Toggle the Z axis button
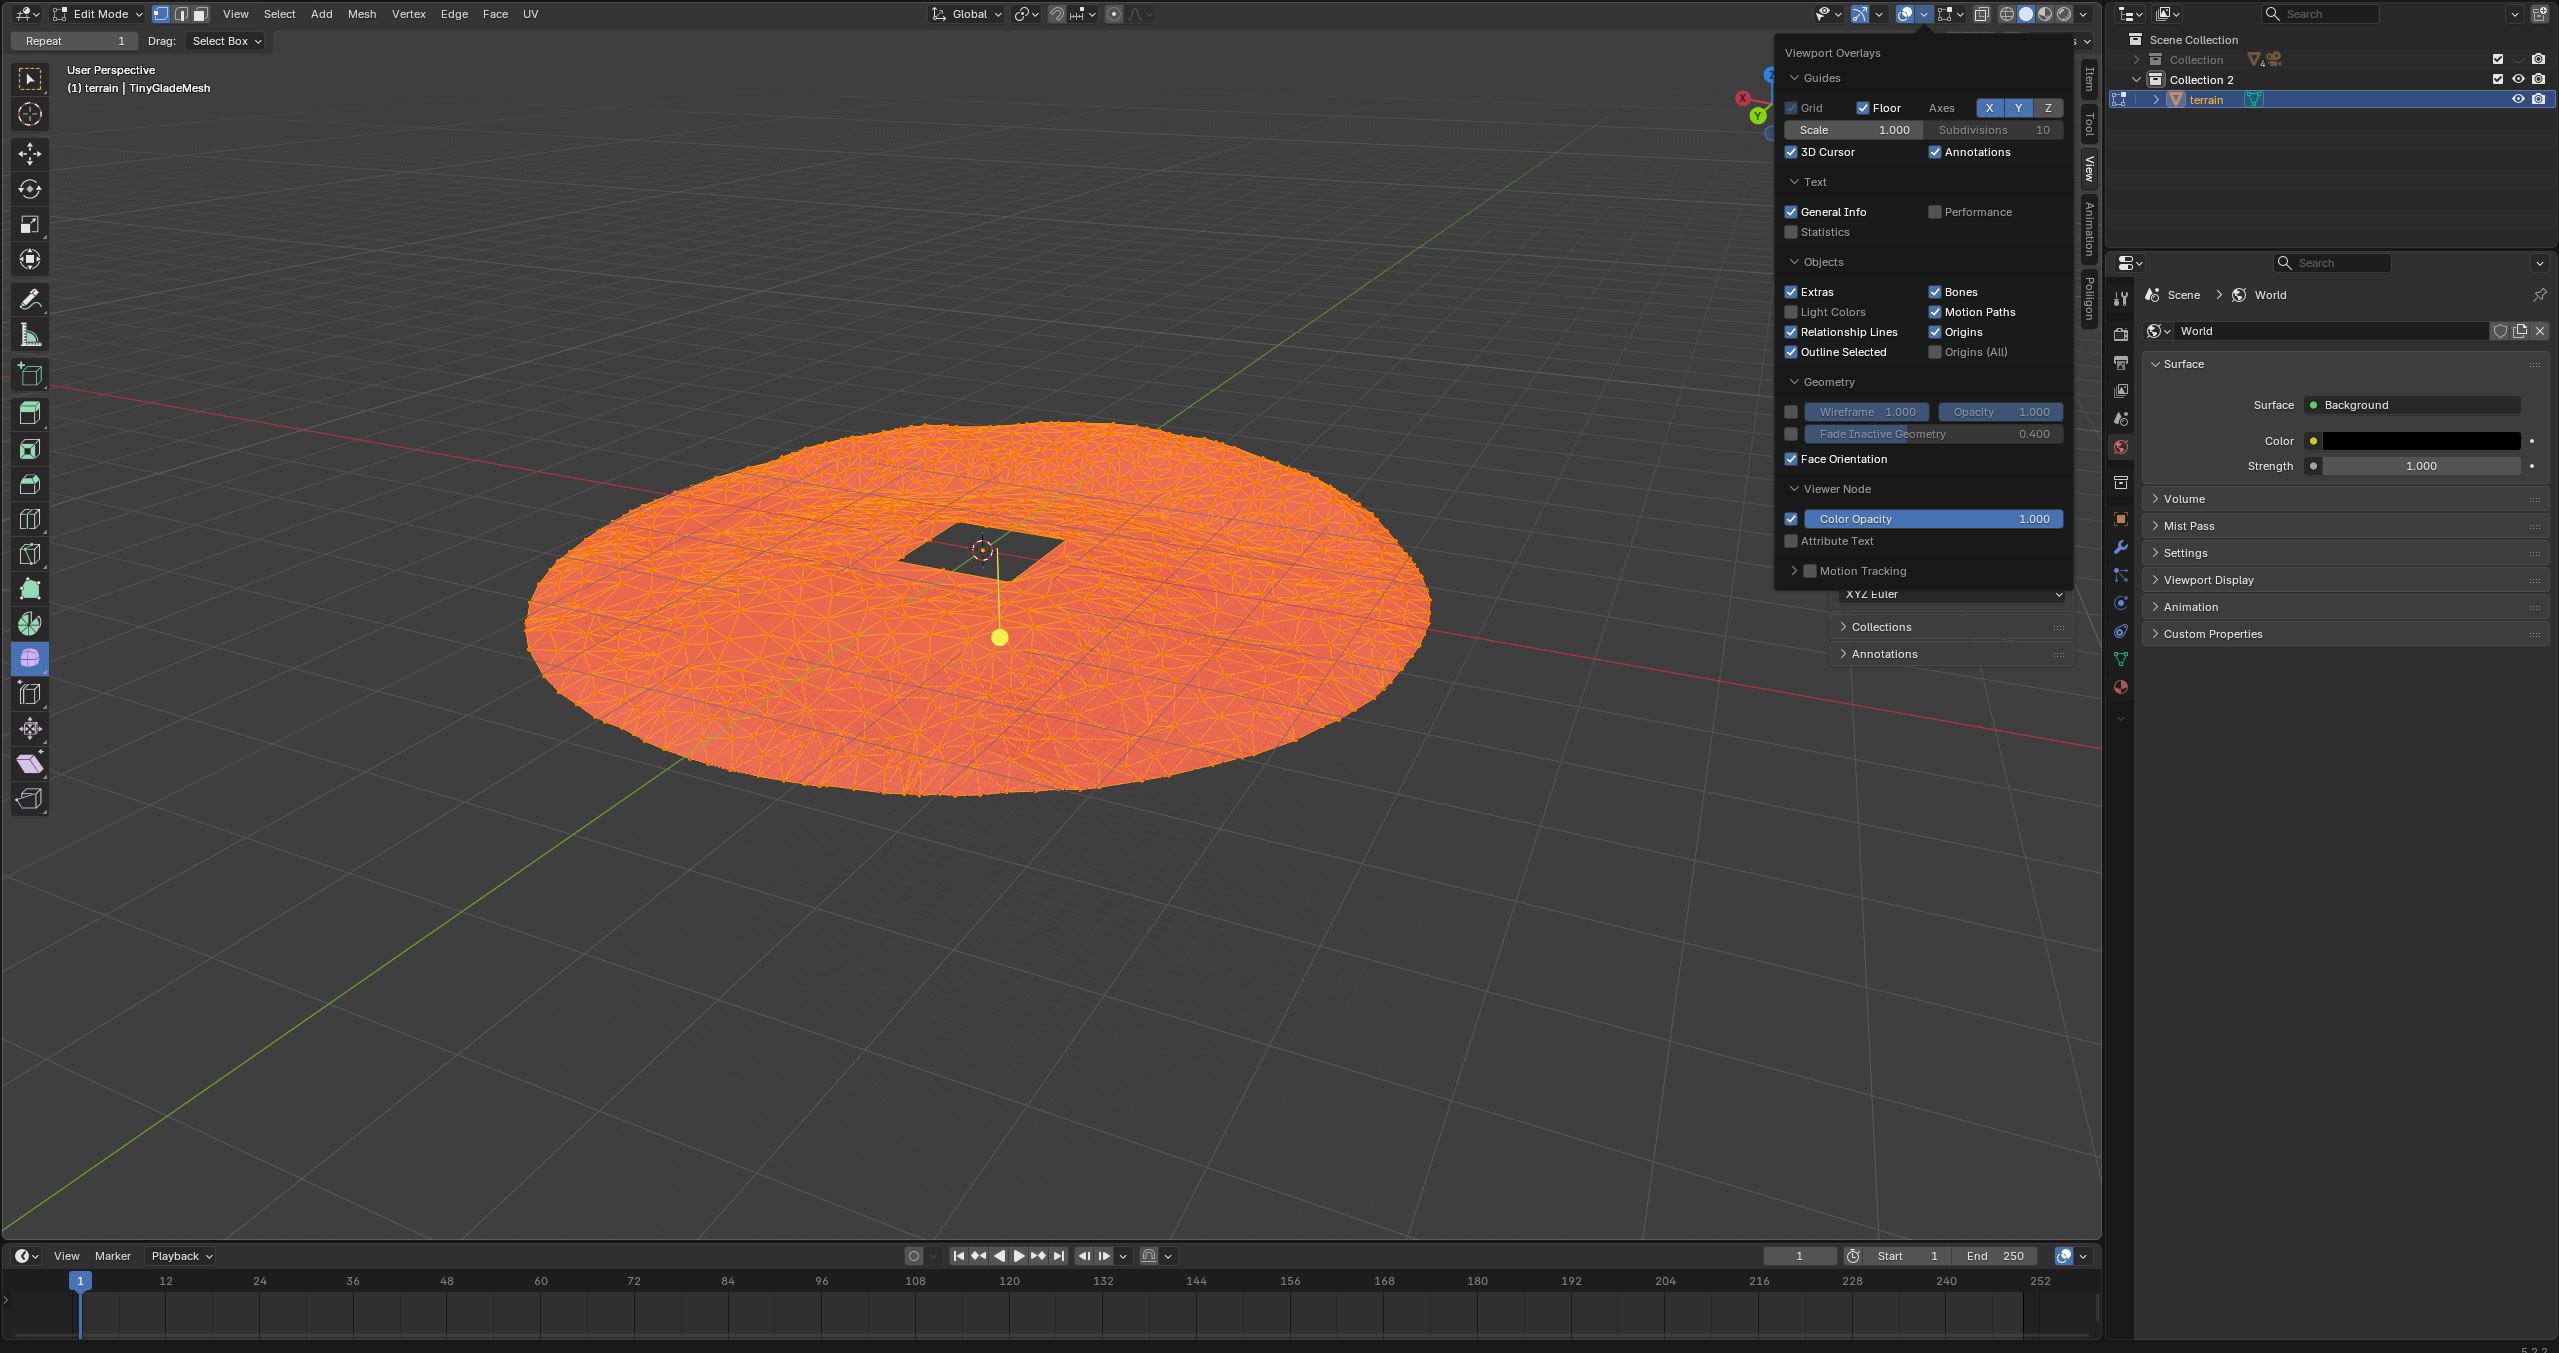This screenshot has height=1353, width=2559. click(x=2048, y=108)
